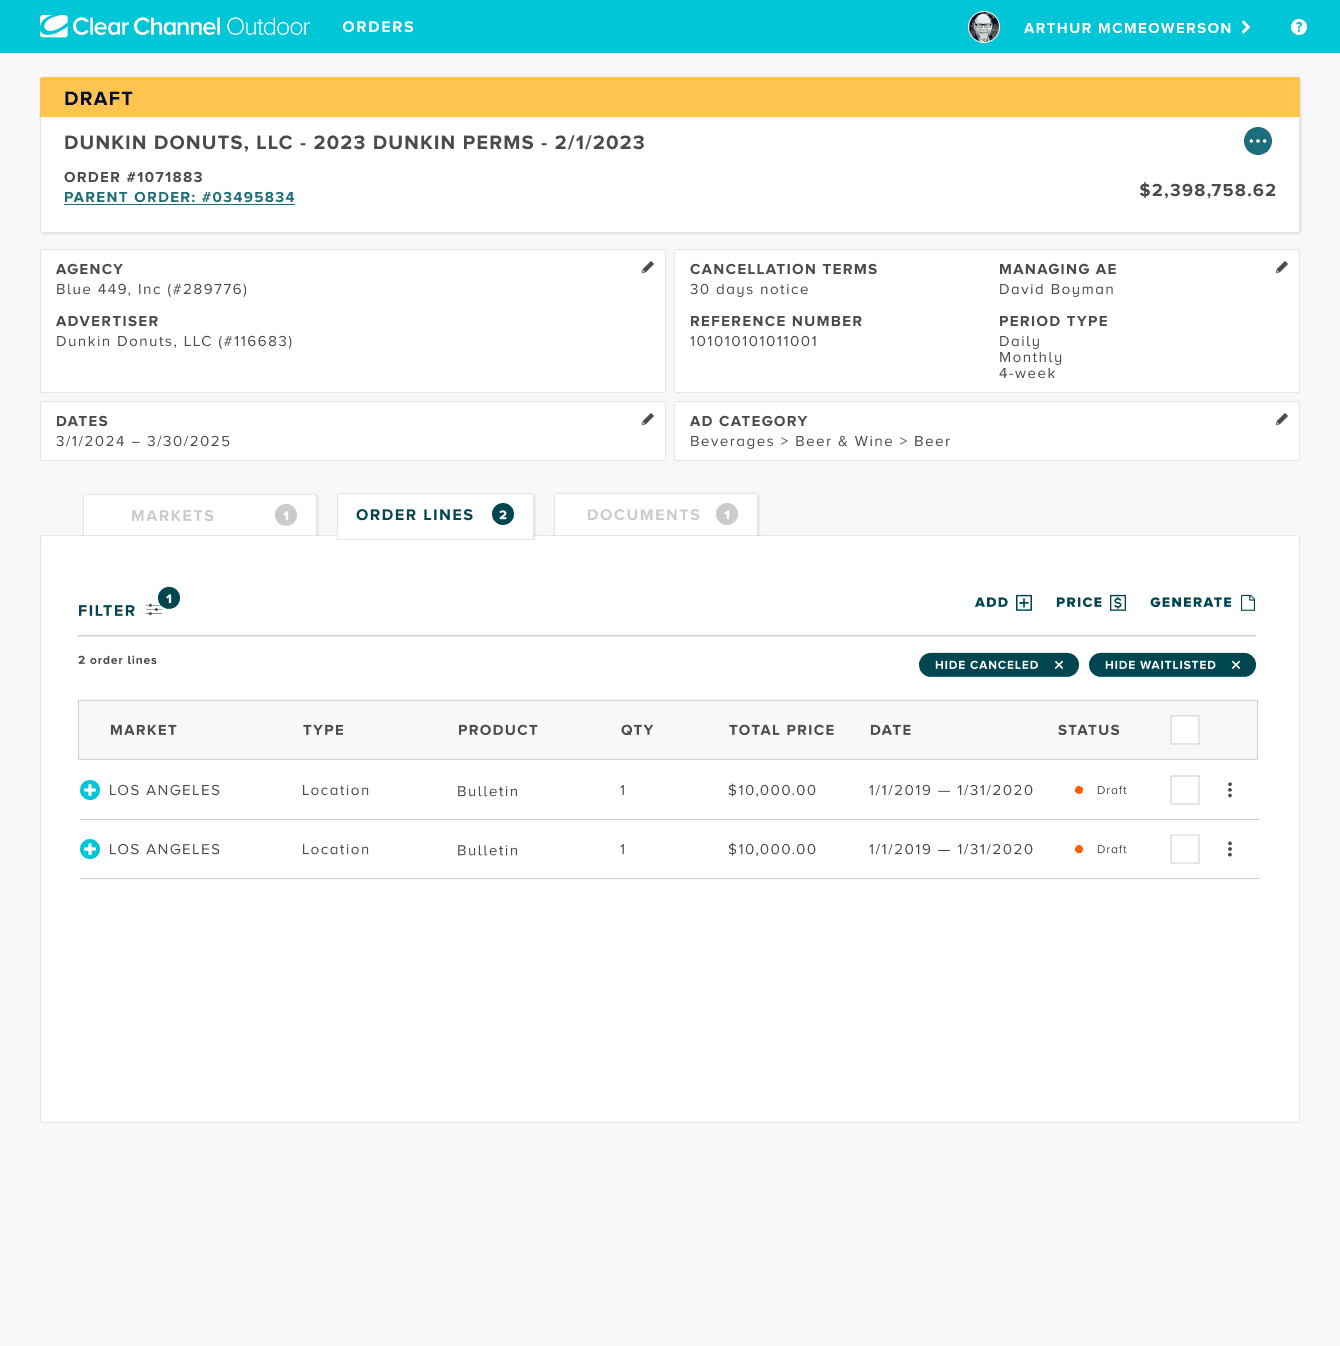Screen dimensions: 1340x1346
Task: Open the filter sliders icon
Action: 154,610
